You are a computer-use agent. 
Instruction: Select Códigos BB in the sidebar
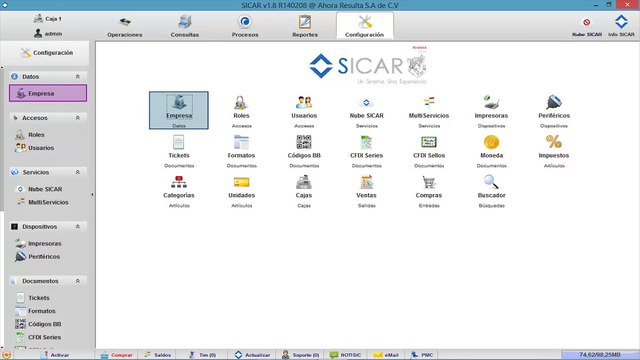click(x=38, y=324)
